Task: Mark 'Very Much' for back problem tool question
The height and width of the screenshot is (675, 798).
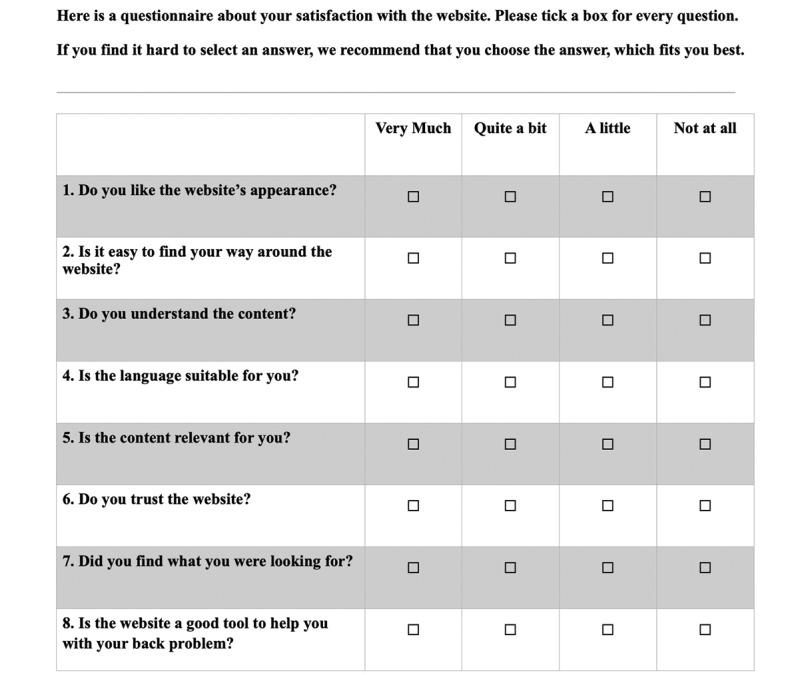Action: [413, 630]
